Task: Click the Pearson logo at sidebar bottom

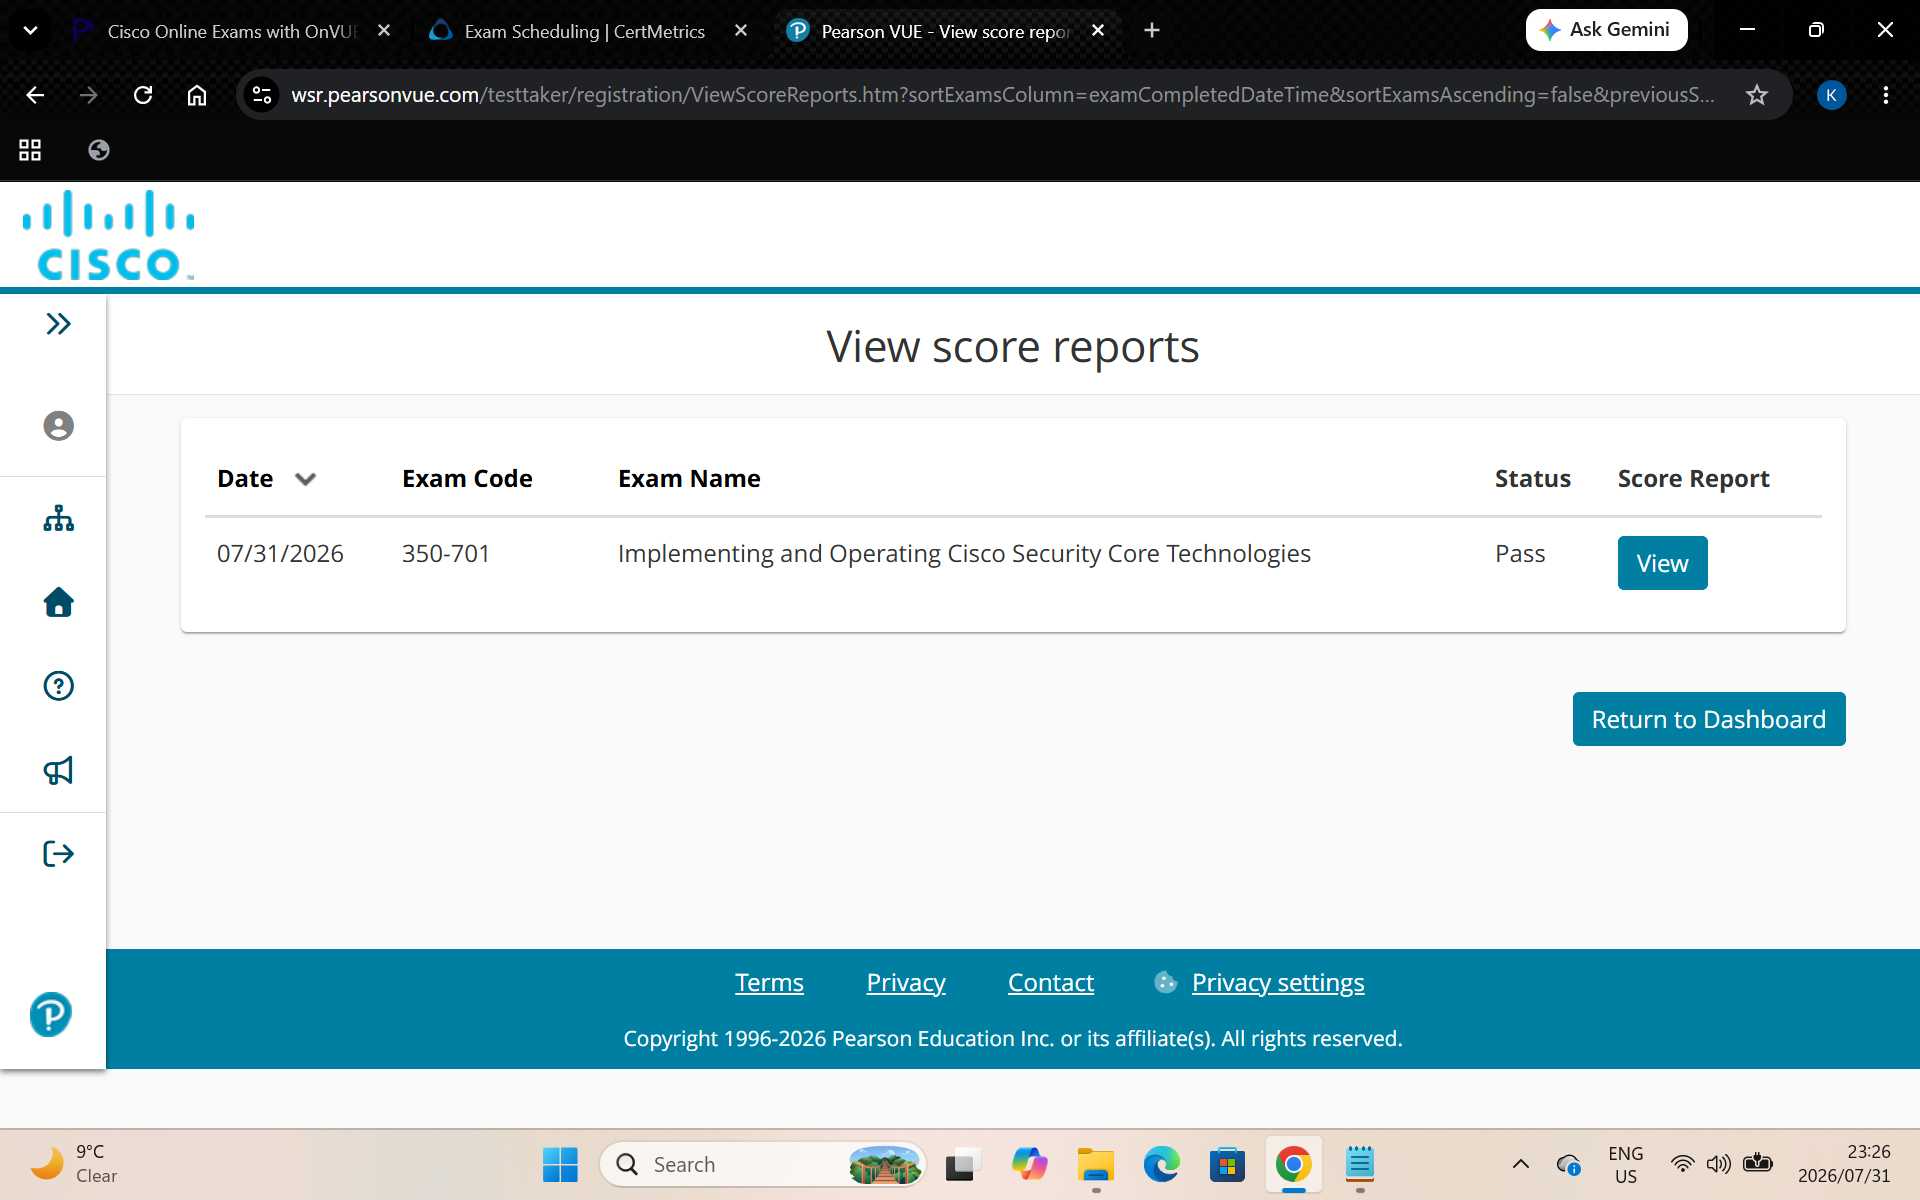Action: point(50,1014)
